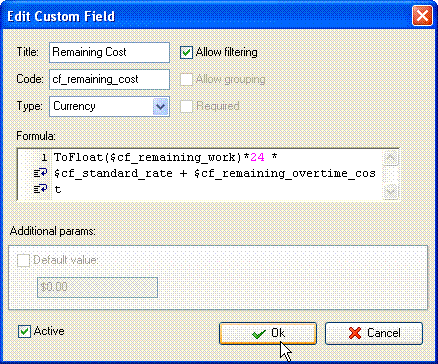Click inside the Formula text editor
This screenshot has width=438, height=364.
point(217,175)
